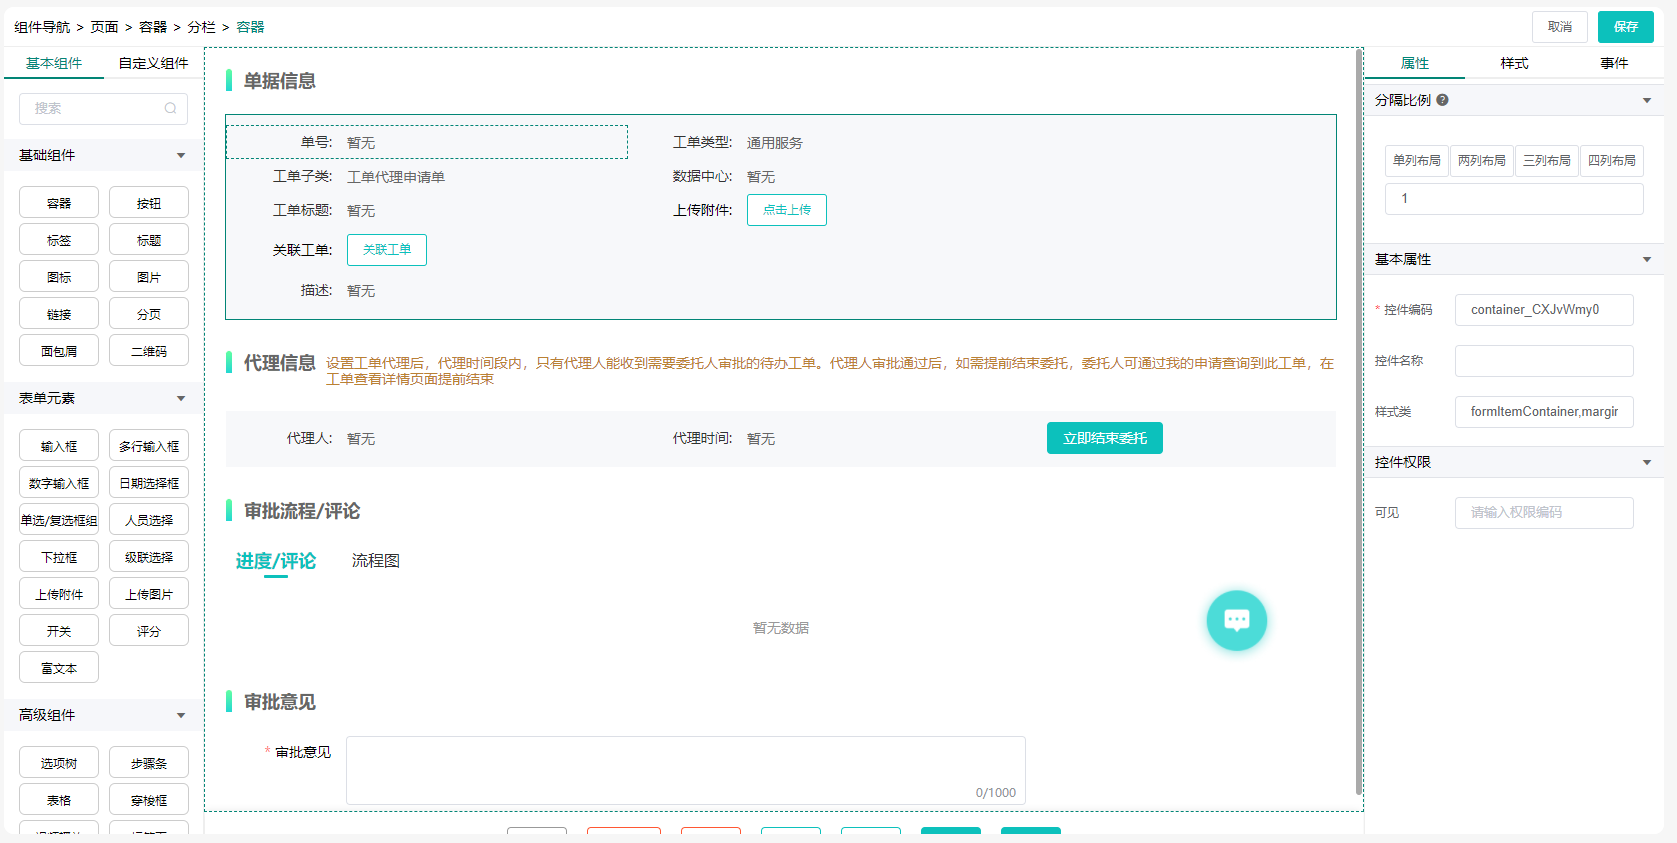Select the 富文本 form element
The height and width of the screenshot is (843, 1677).
[x=59, y=668]
